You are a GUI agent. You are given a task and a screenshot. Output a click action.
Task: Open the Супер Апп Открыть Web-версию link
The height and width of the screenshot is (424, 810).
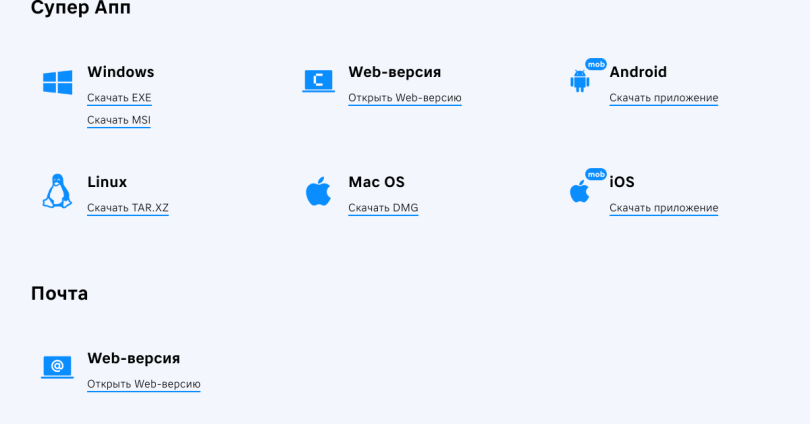tap(404, 98)
